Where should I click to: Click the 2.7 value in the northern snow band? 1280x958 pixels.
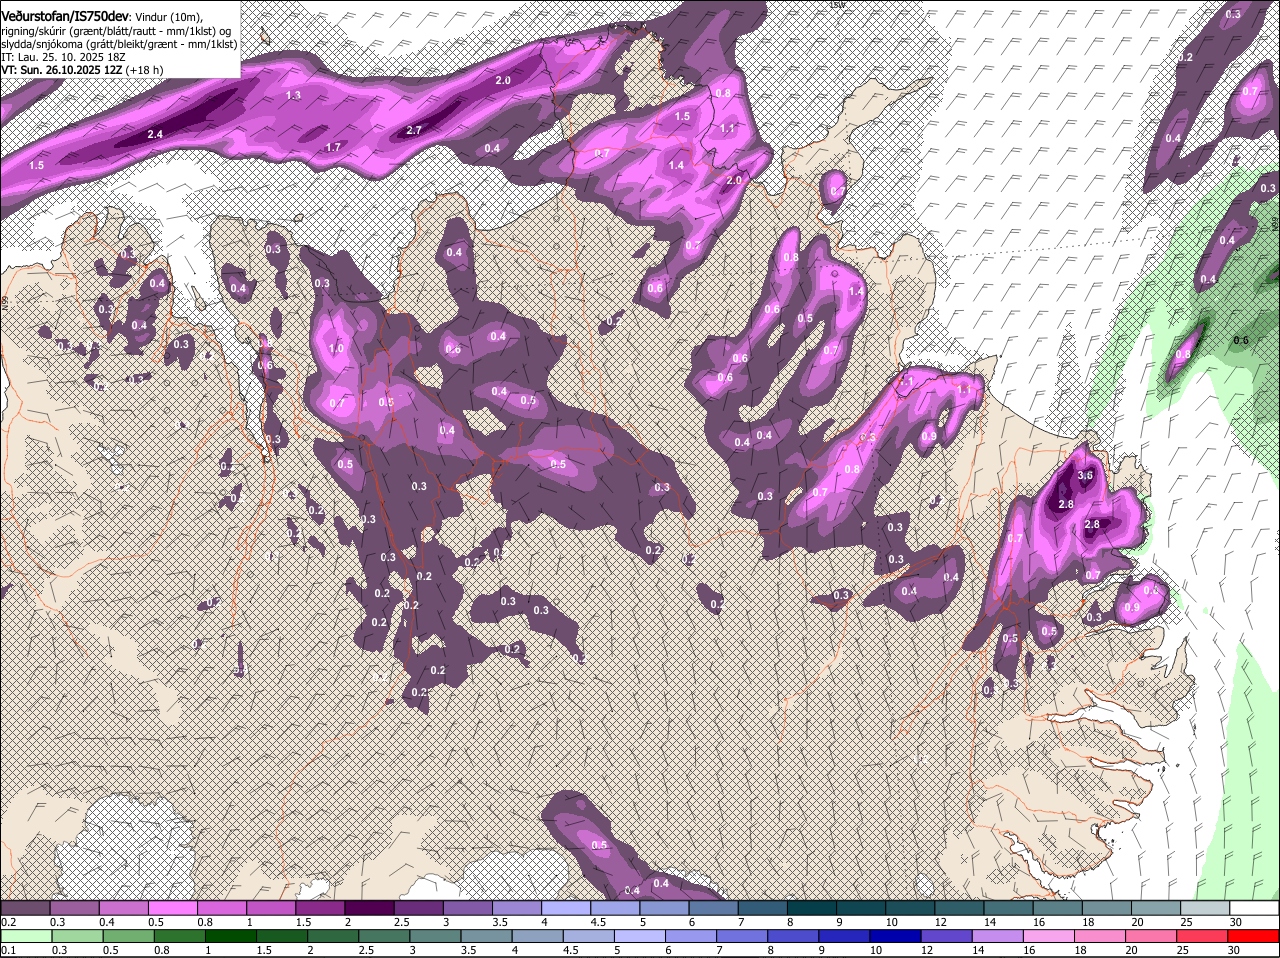[x=415, y=130]
